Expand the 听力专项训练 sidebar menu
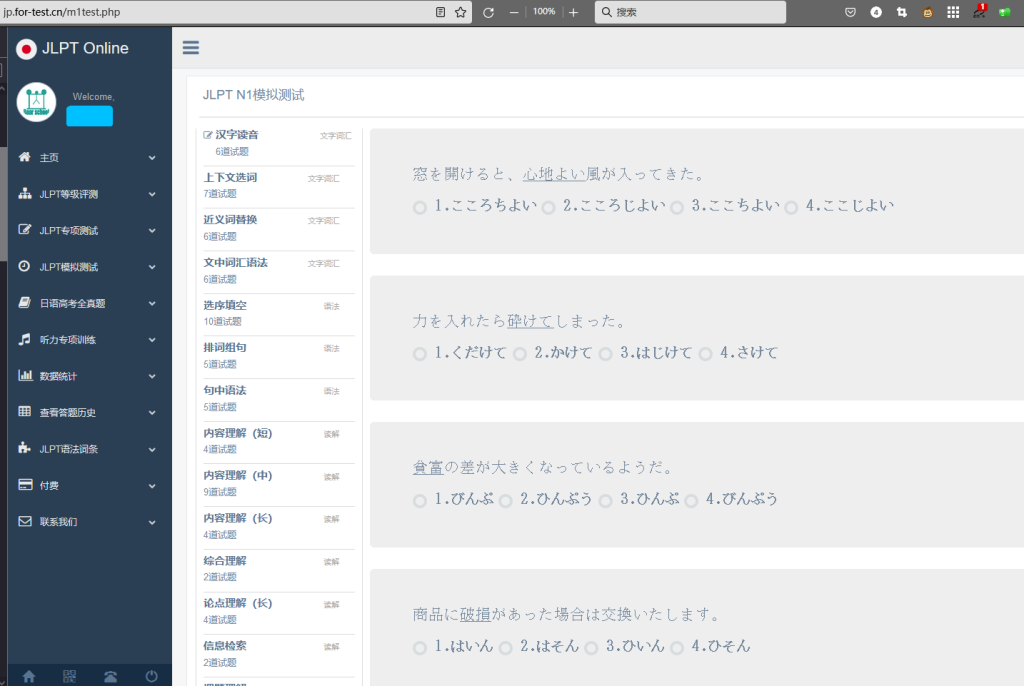 (87, 340)
